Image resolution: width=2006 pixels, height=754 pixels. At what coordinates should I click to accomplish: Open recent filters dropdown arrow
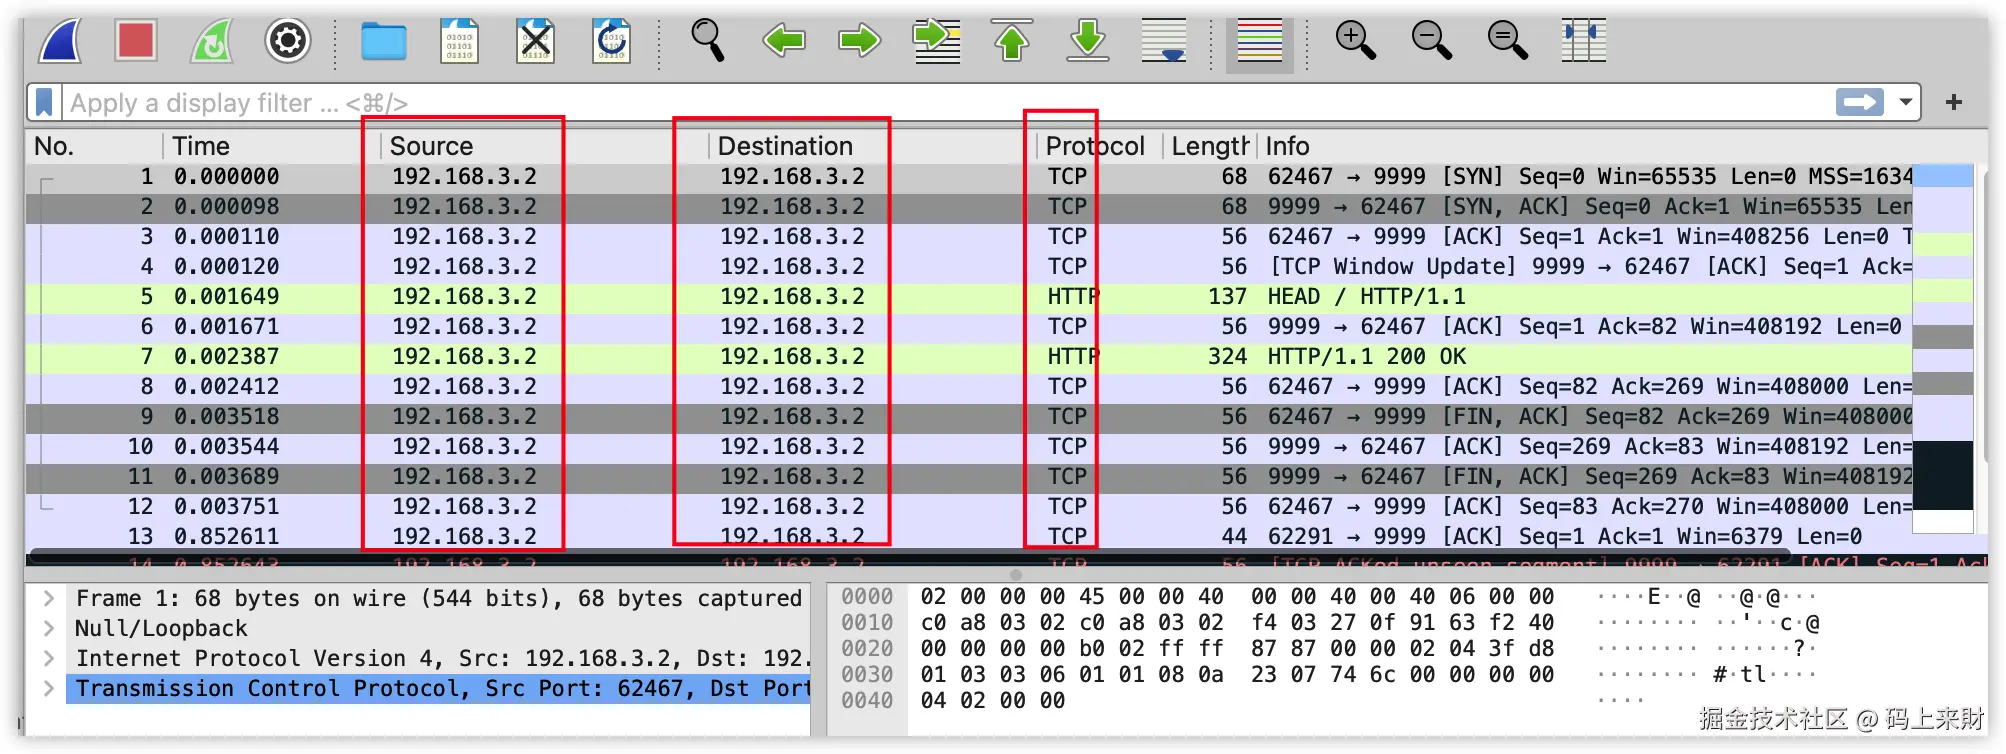(1905, 102)
